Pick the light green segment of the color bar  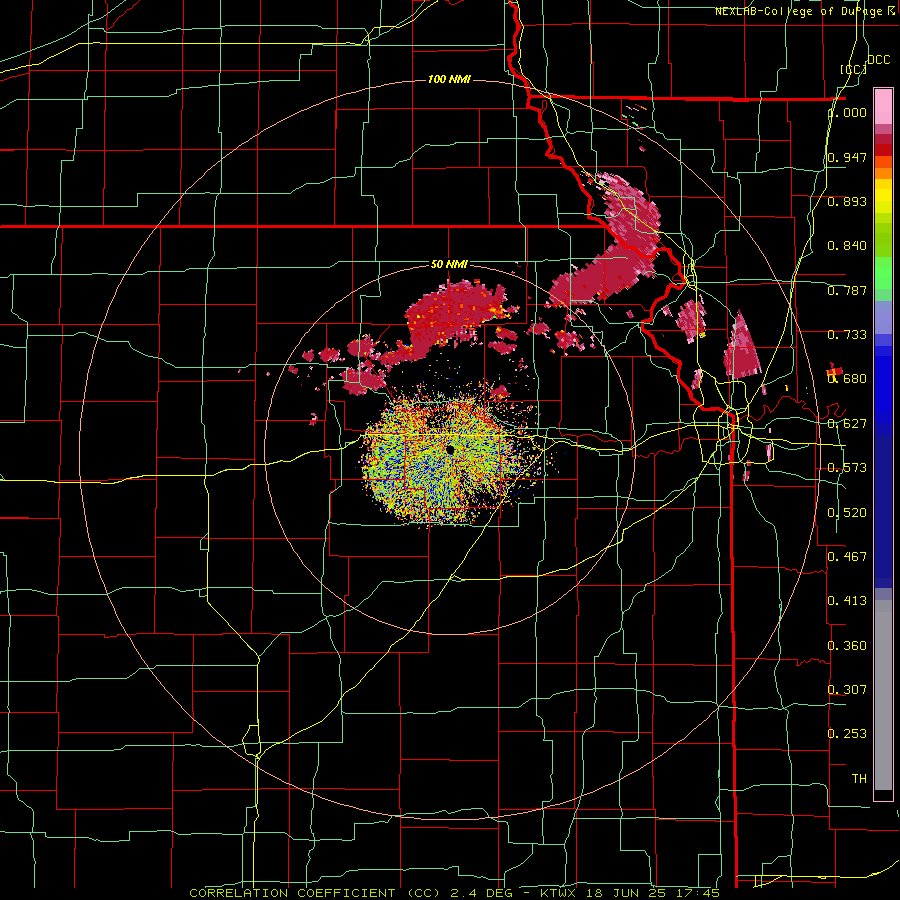[x=883, y=273]
